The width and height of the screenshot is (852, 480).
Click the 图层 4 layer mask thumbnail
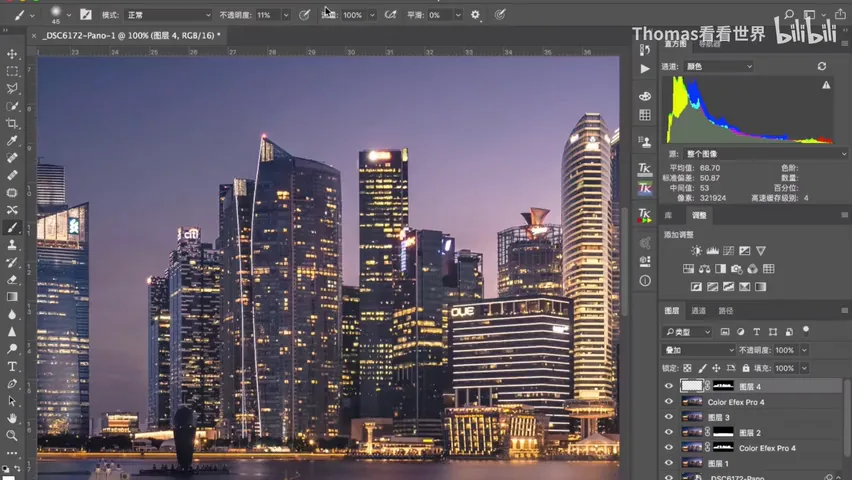click(x=723, y=386)
